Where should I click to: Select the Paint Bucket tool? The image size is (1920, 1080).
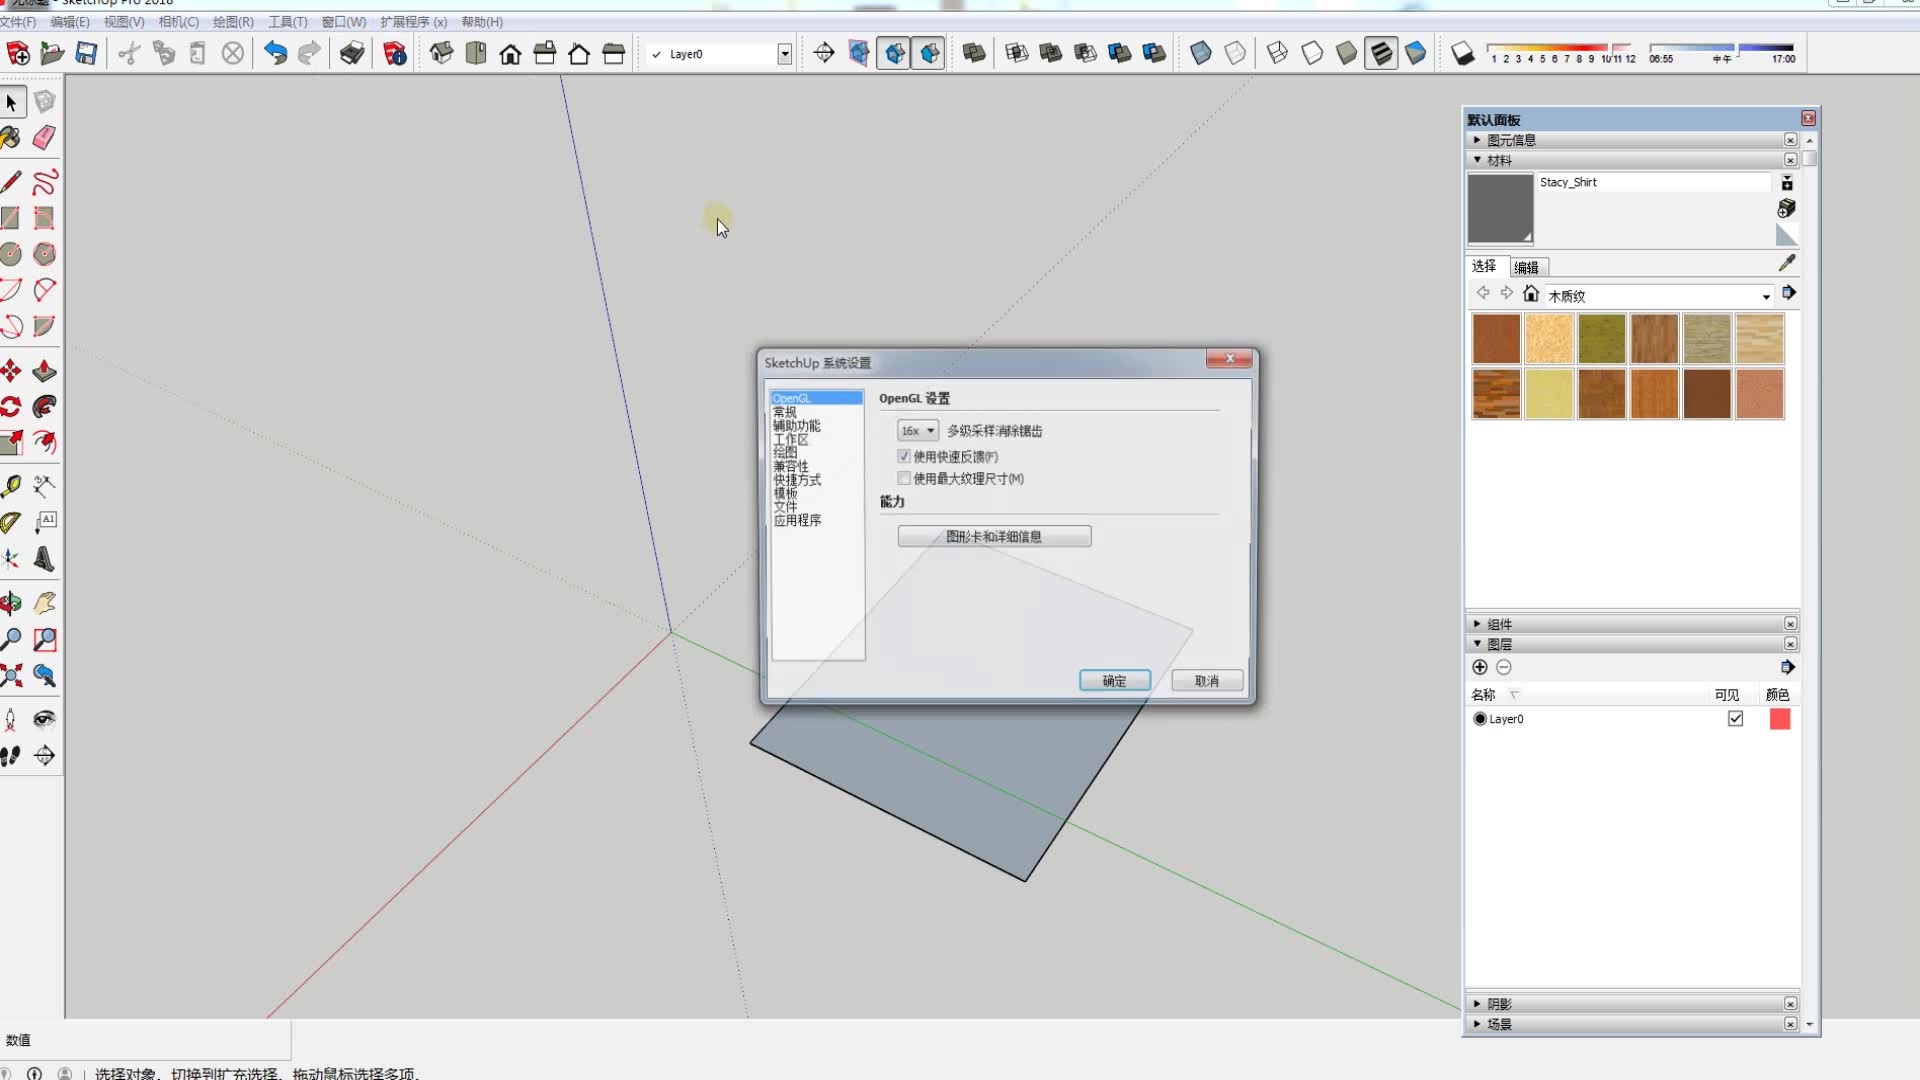[10, 138]
